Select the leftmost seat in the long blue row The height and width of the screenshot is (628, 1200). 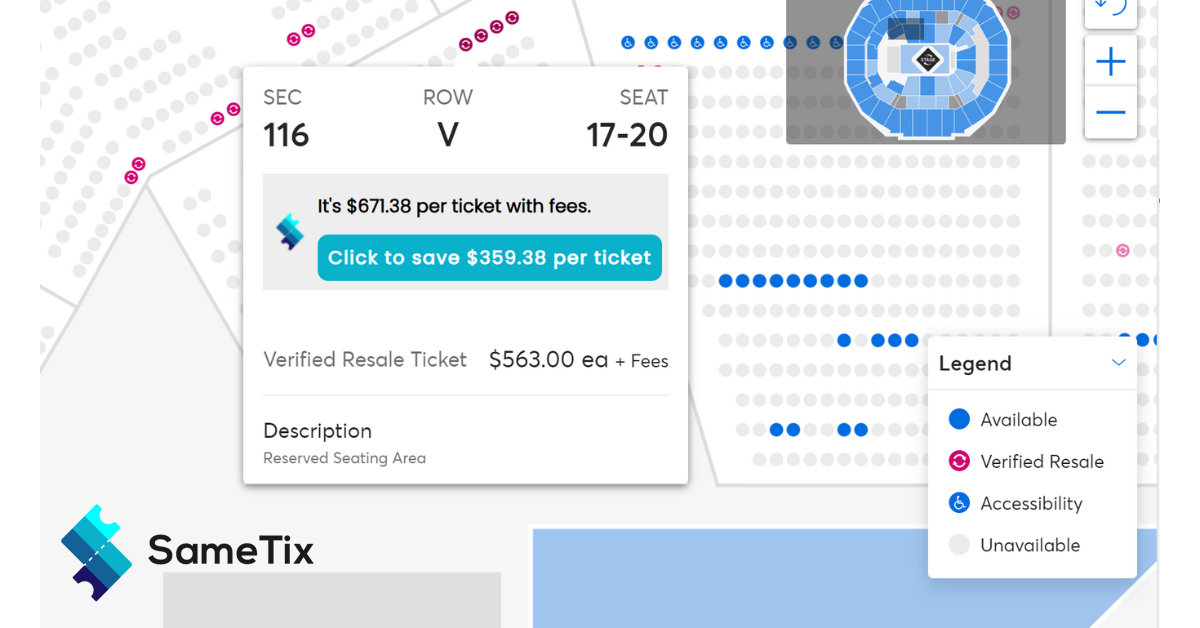click(x=725, y=281)
